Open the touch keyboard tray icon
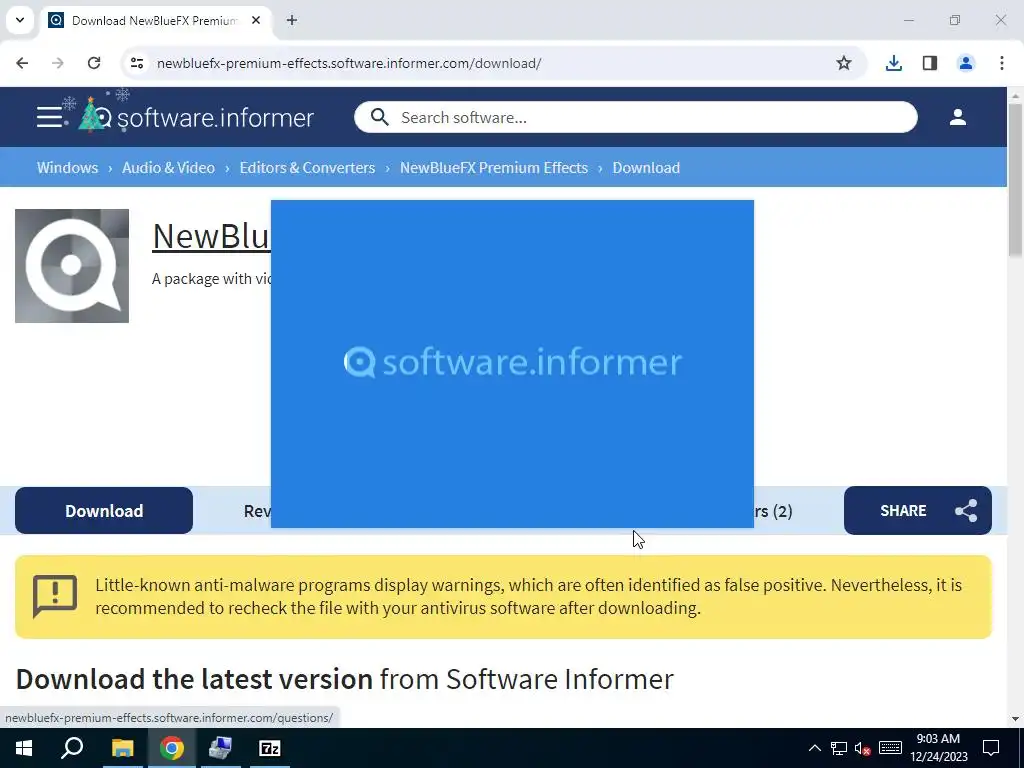 [890, 748]
